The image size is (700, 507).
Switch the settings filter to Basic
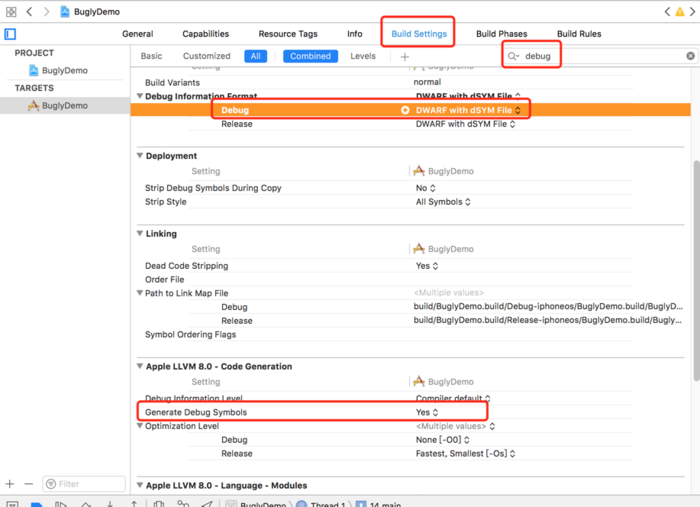(x=151, y=56)
